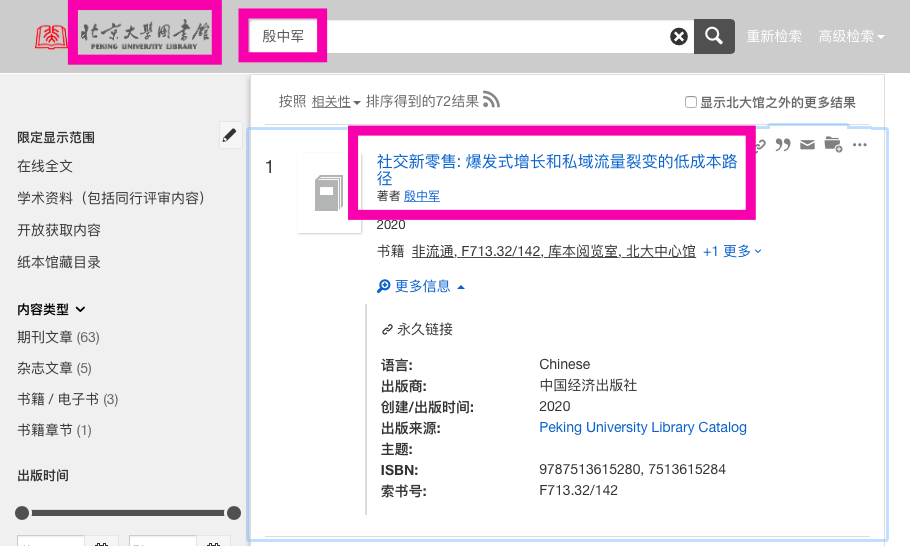This screenshot has width=910, height=546.
Task: Clear the search box with X icon
Action: pos(679,37)
